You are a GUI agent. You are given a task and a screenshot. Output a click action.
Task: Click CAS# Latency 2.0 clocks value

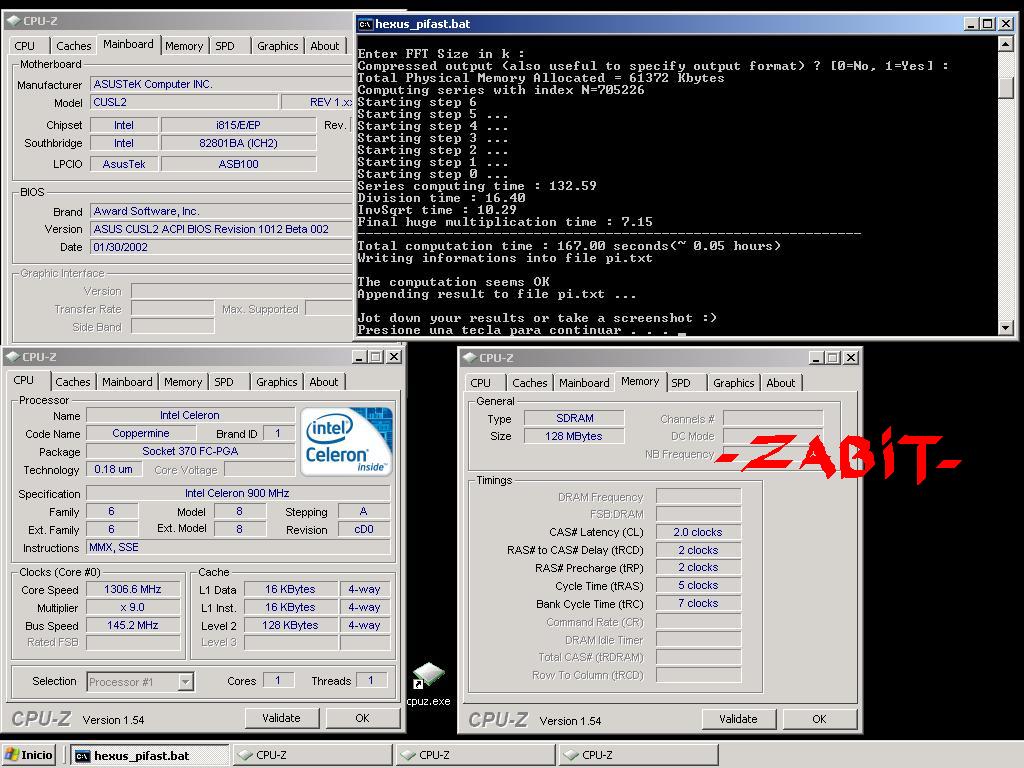698,532
